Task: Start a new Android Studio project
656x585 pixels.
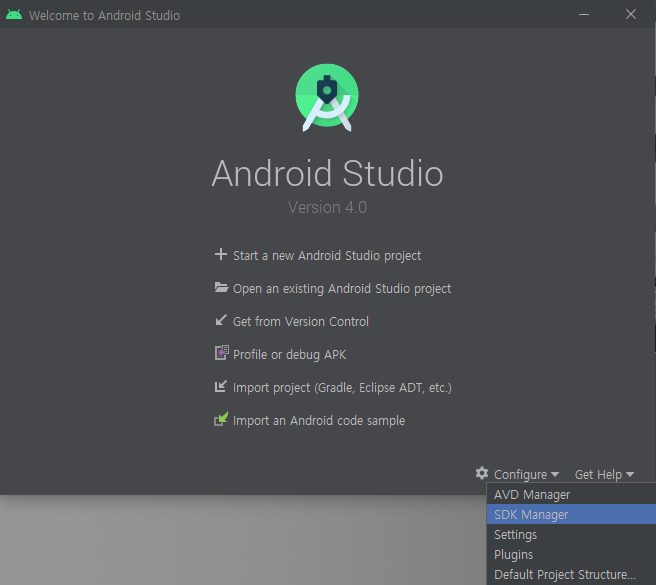Action: pos(327,255)
